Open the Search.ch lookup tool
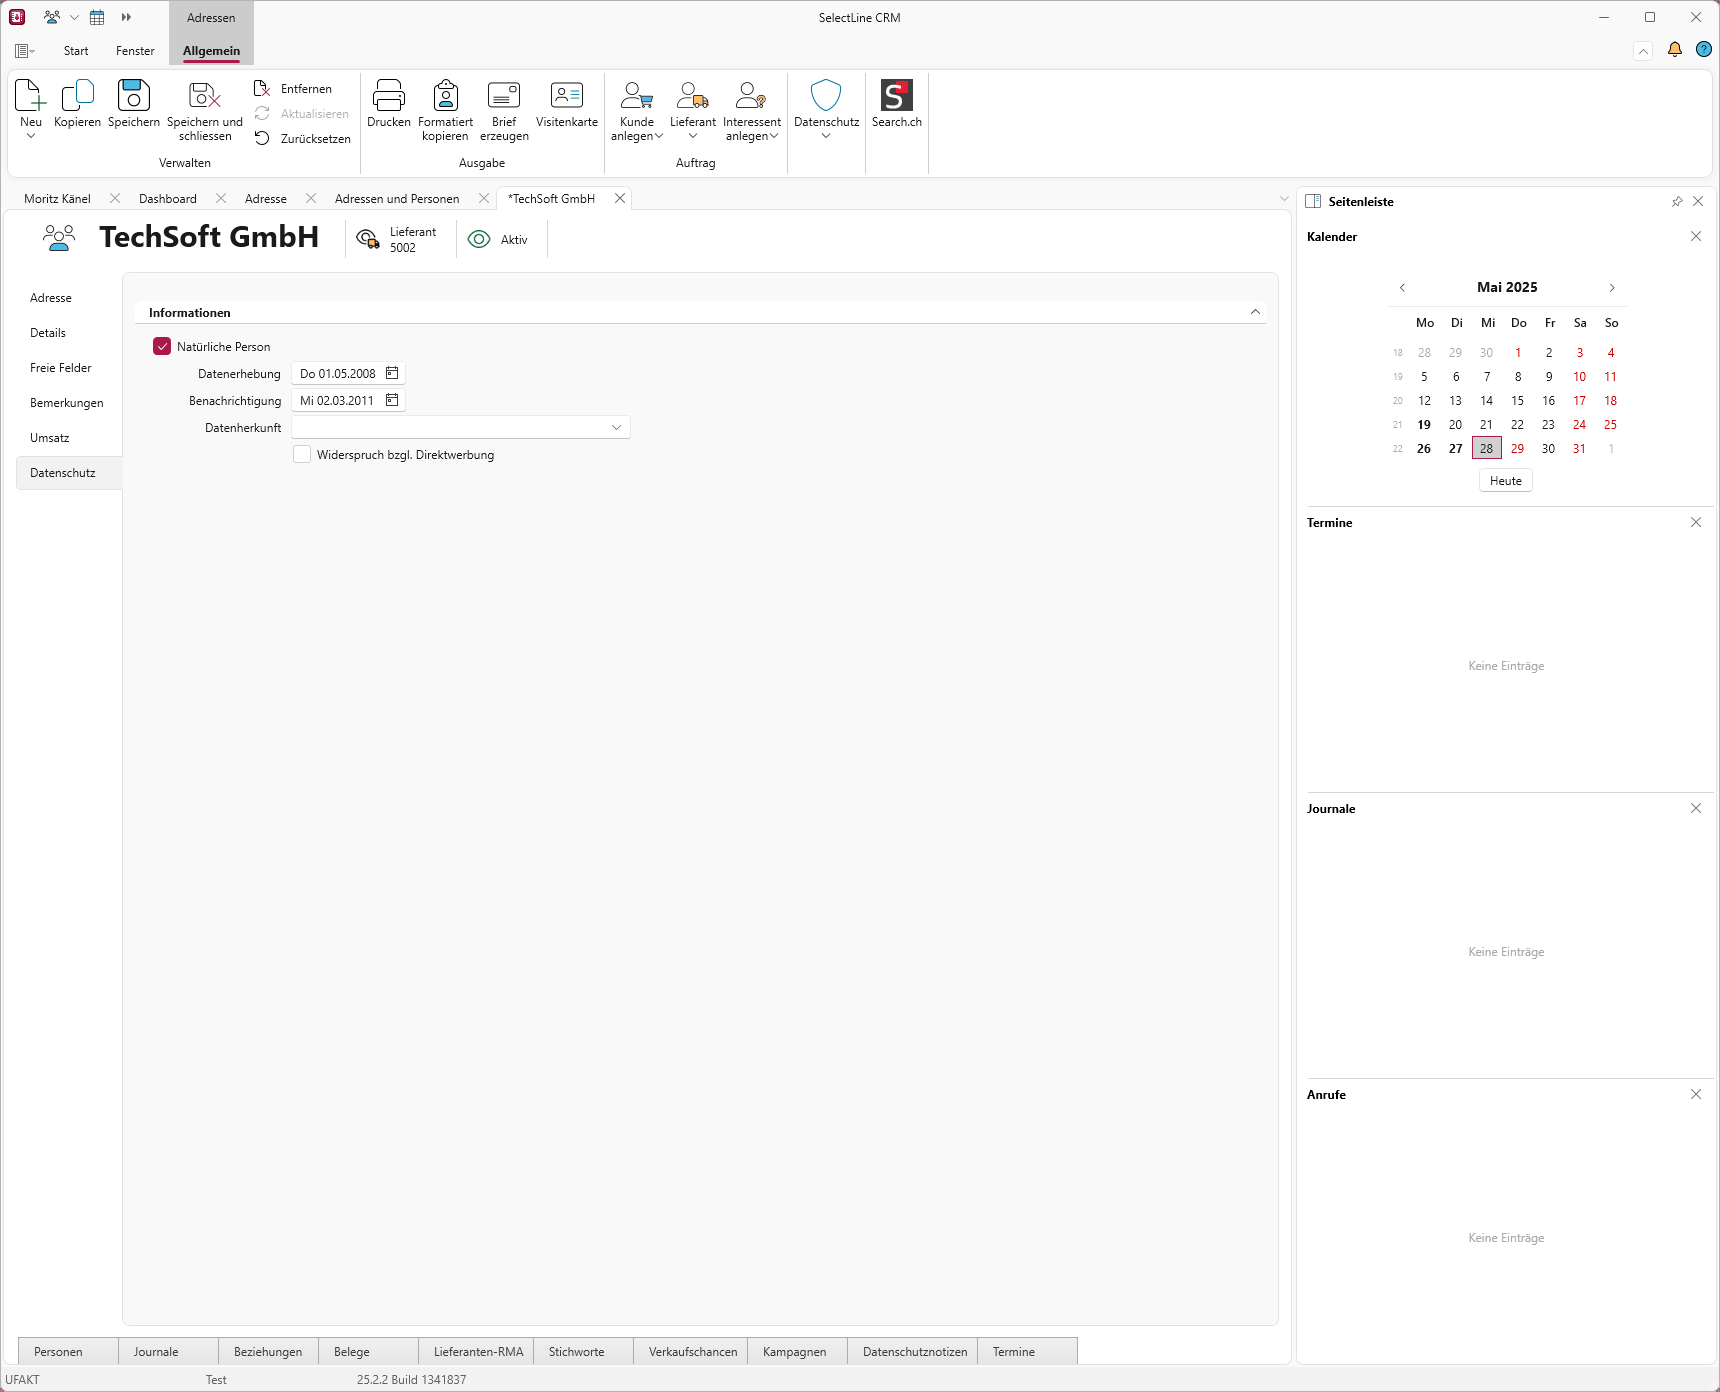Screen dimensions: 1720x1392 [896, 97]
